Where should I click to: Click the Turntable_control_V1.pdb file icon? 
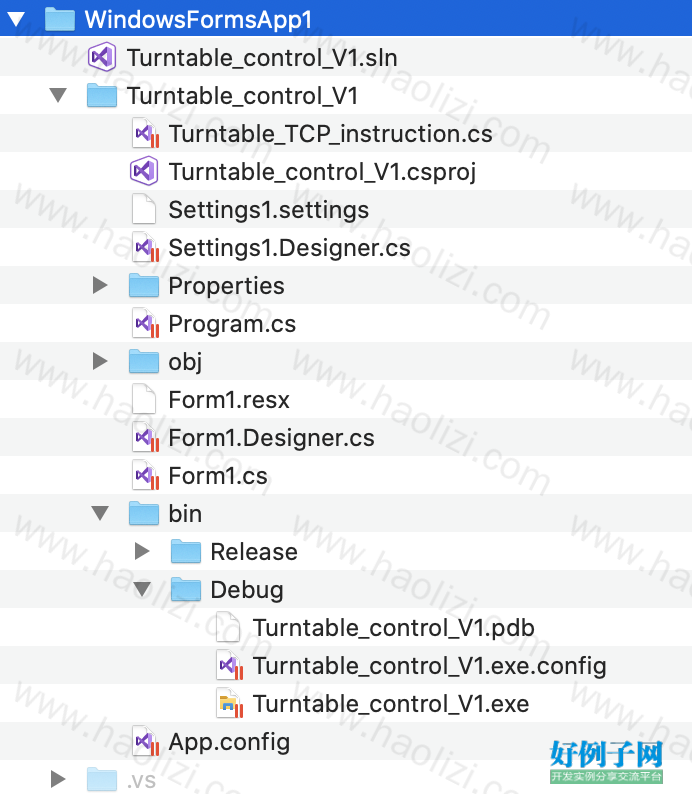[228, 627]
